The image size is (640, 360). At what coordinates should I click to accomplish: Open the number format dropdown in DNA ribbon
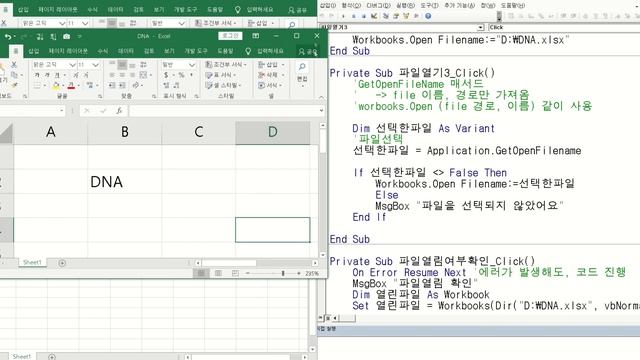[x=192, y=65]
